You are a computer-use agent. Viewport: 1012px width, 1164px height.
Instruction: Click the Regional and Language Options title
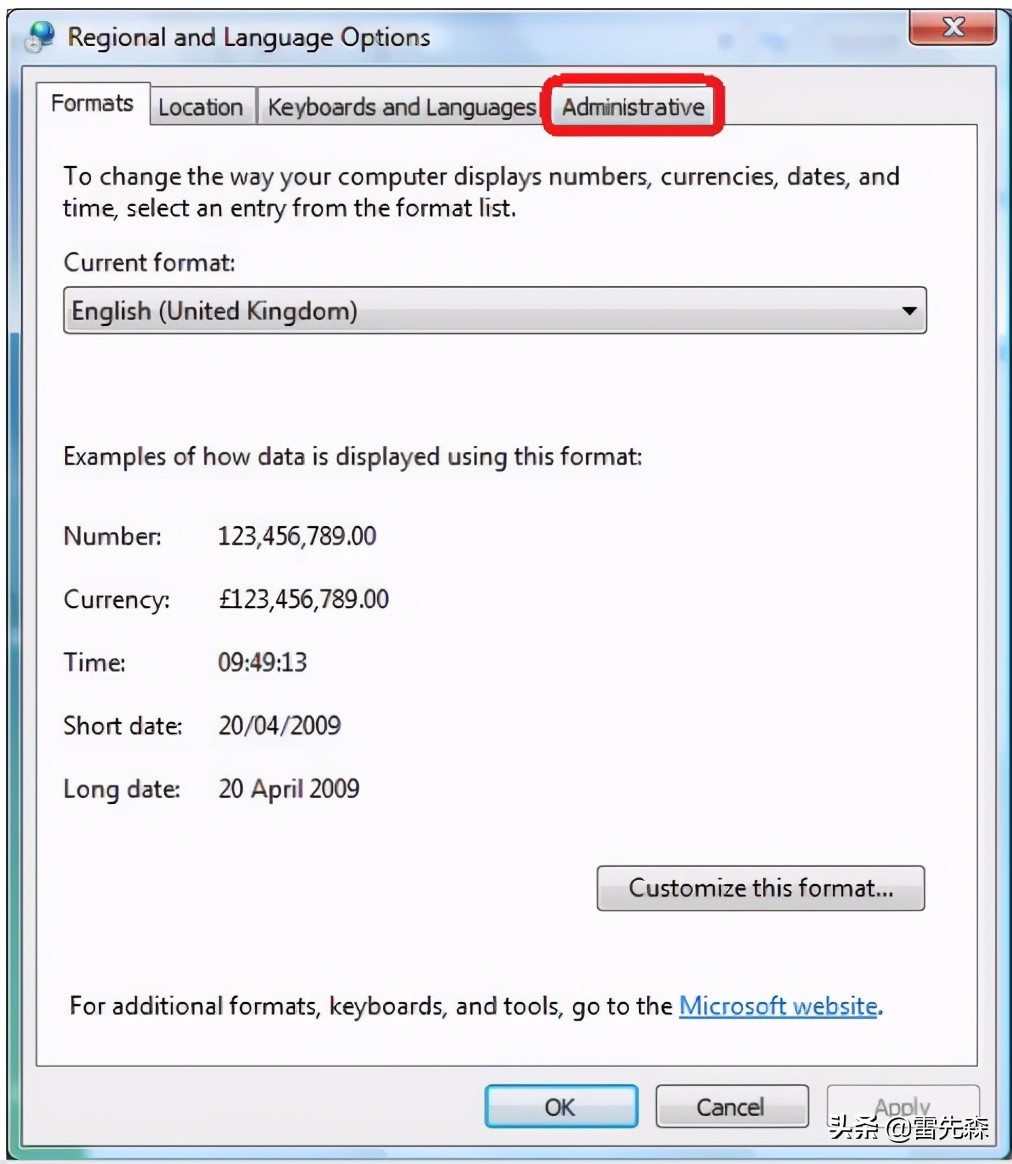[249, 37]
